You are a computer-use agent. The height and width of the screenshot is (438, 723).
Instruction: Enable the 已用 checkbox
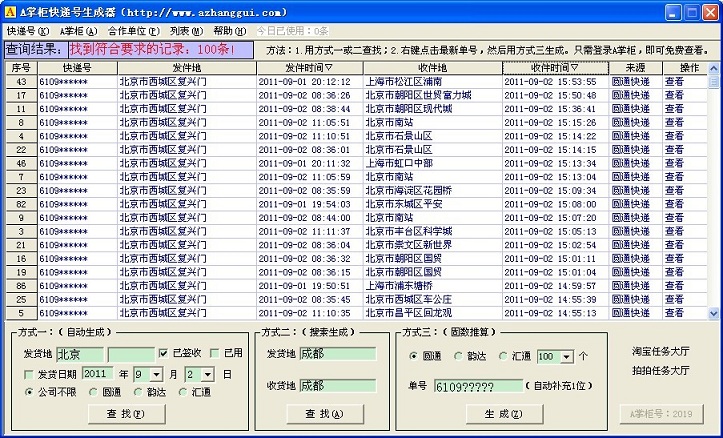click(x=214, y=353)
